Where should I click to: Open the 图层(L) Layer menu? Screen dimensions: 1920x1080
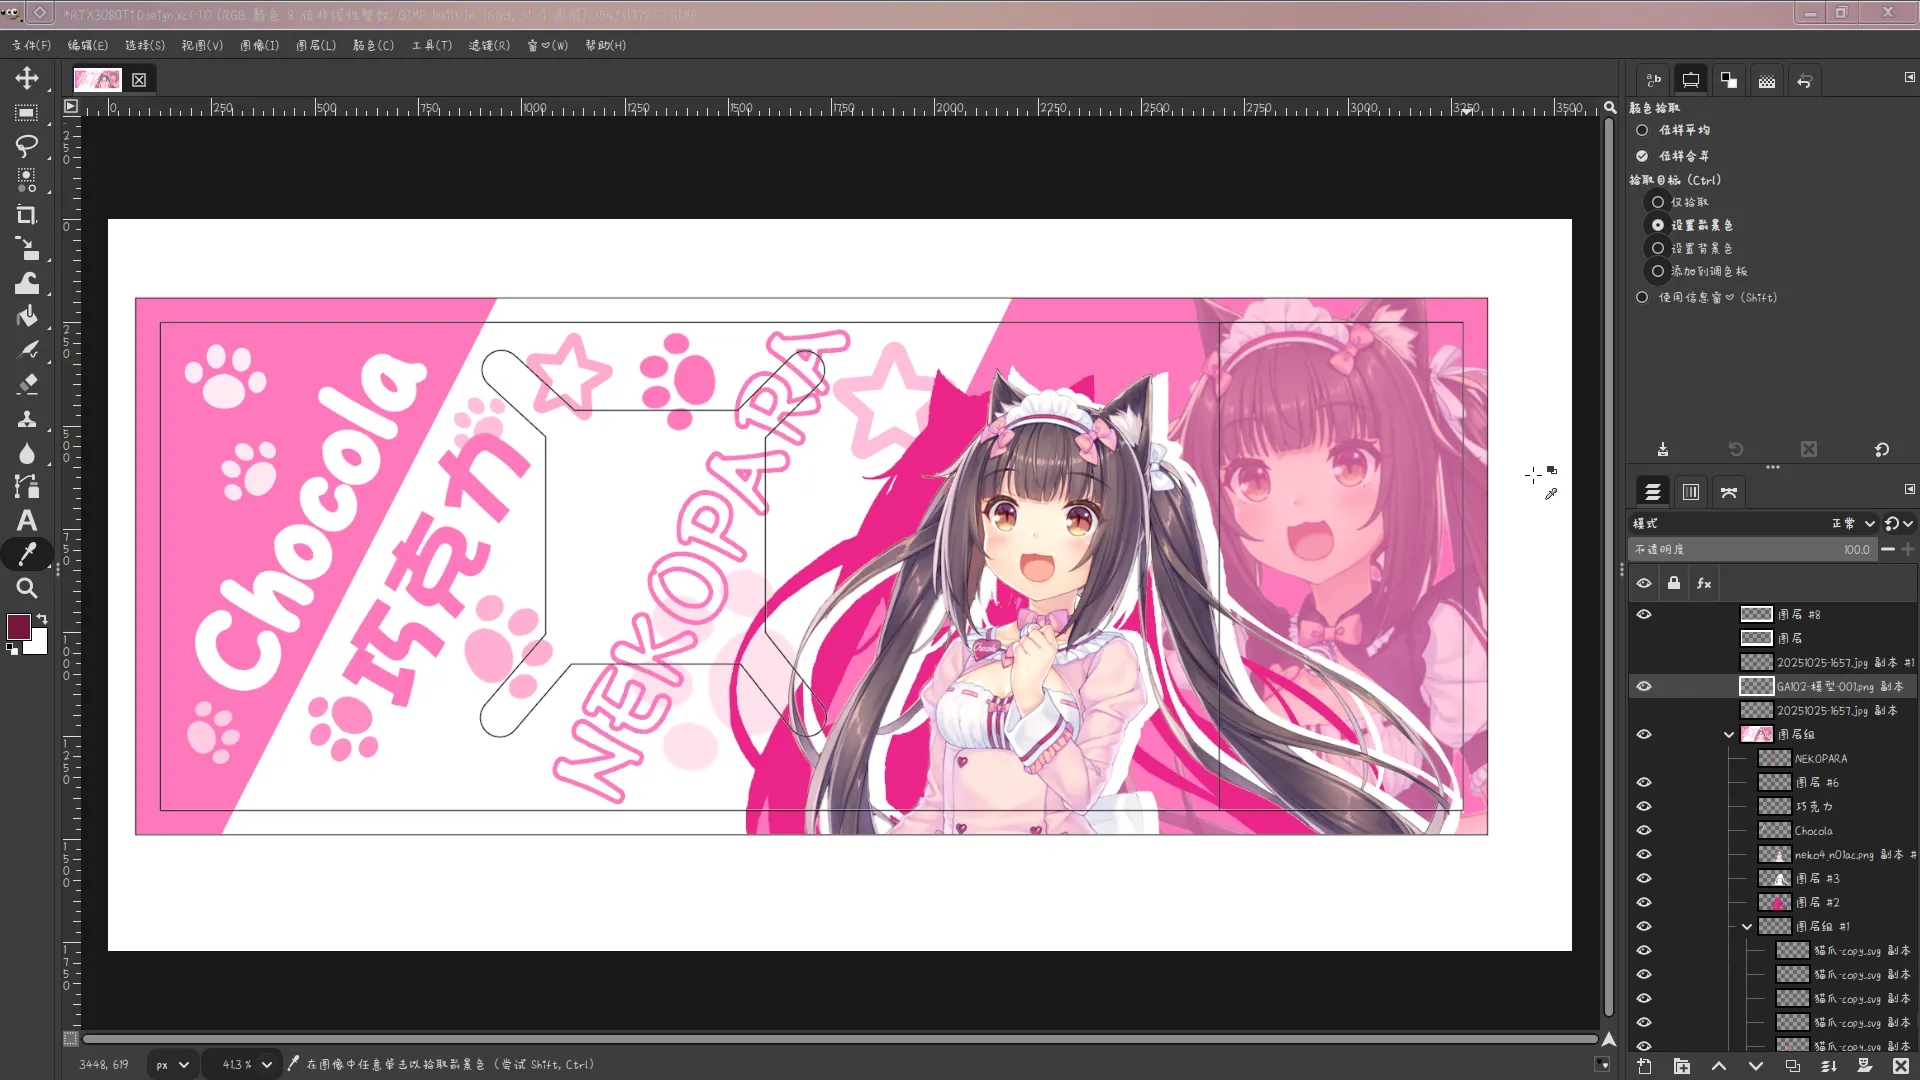pos(316,45)
